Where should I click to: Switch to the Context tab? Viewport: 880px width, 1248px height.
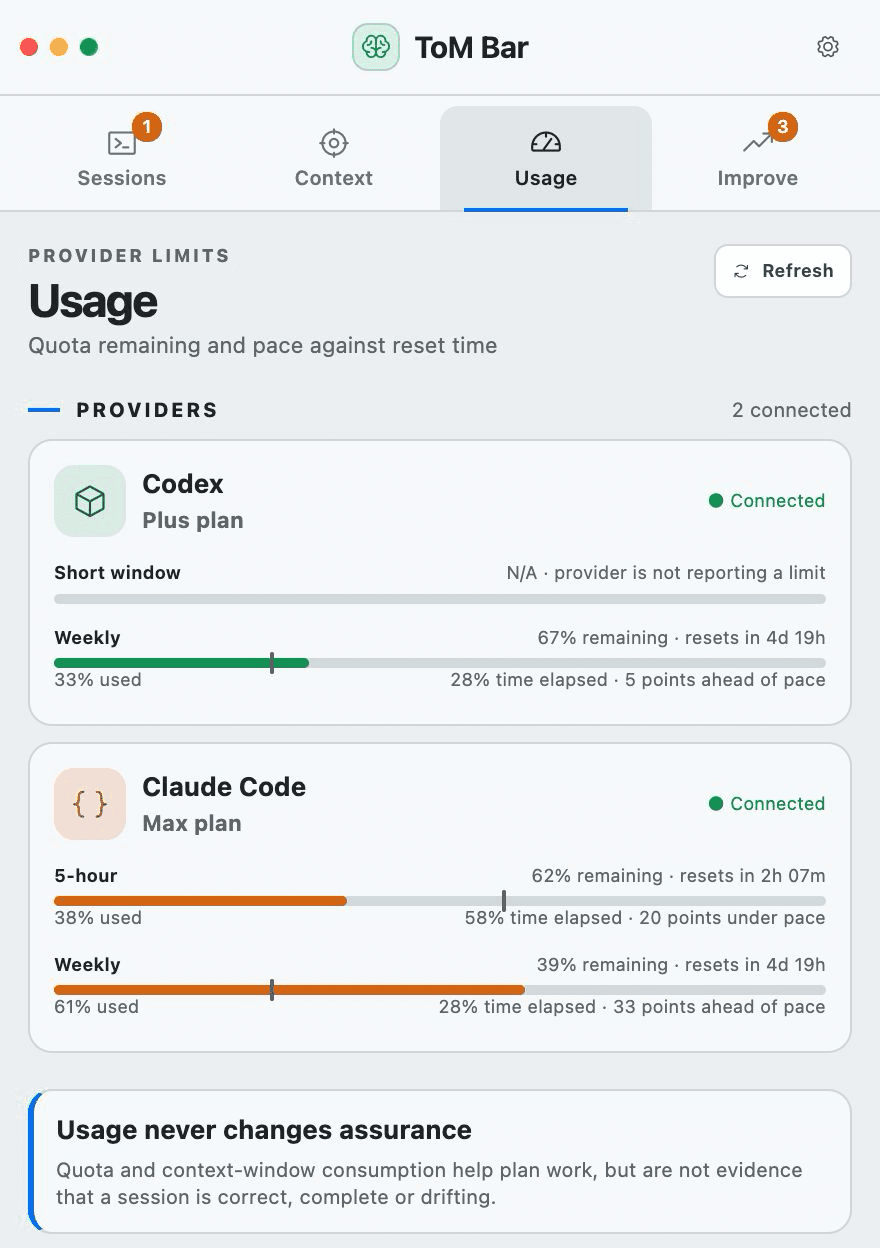[334, 158]
